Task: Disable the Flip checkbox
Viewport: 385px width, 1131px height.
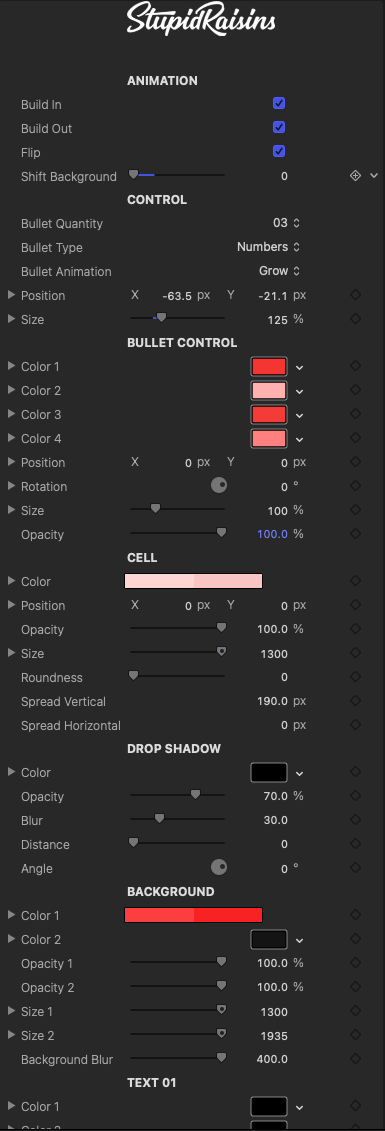Action: point(279,151)
